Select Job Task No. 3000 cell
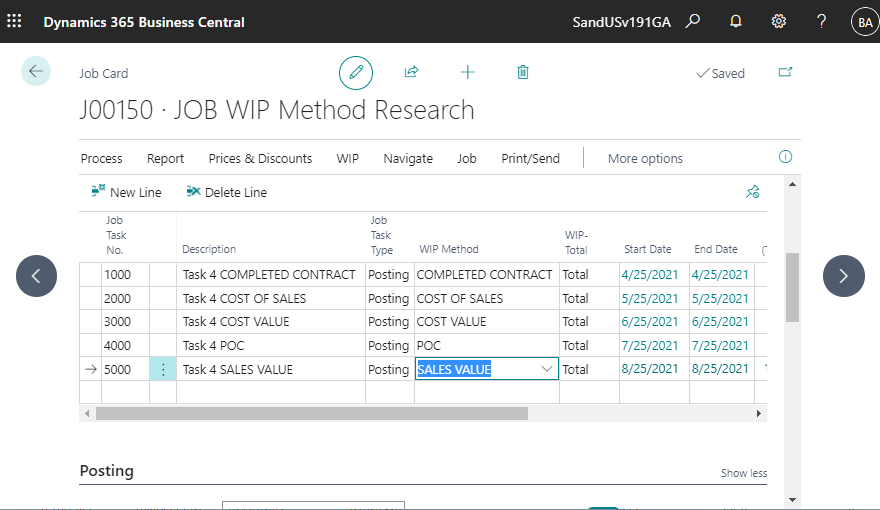This screenshot has height=510, width=880. pos(125,321)
